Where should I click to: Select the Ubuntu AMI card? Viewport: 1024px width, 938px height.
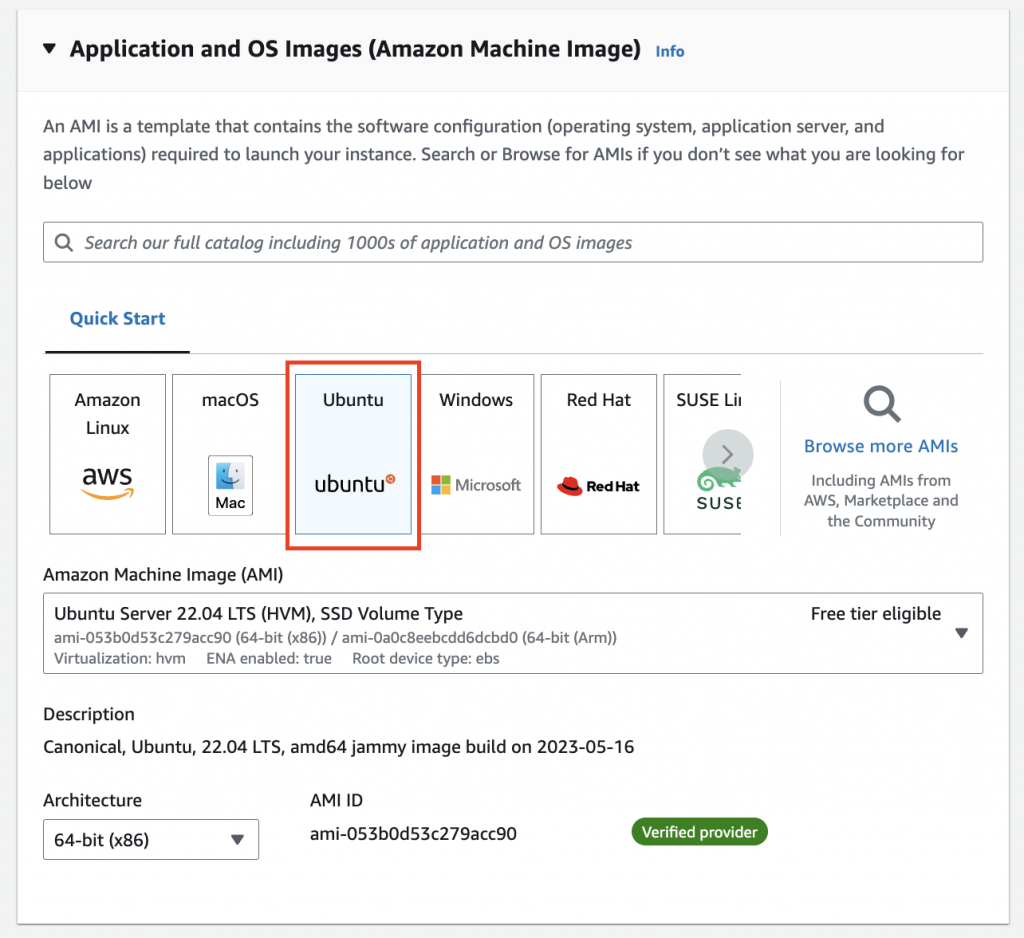pos(353,454)
